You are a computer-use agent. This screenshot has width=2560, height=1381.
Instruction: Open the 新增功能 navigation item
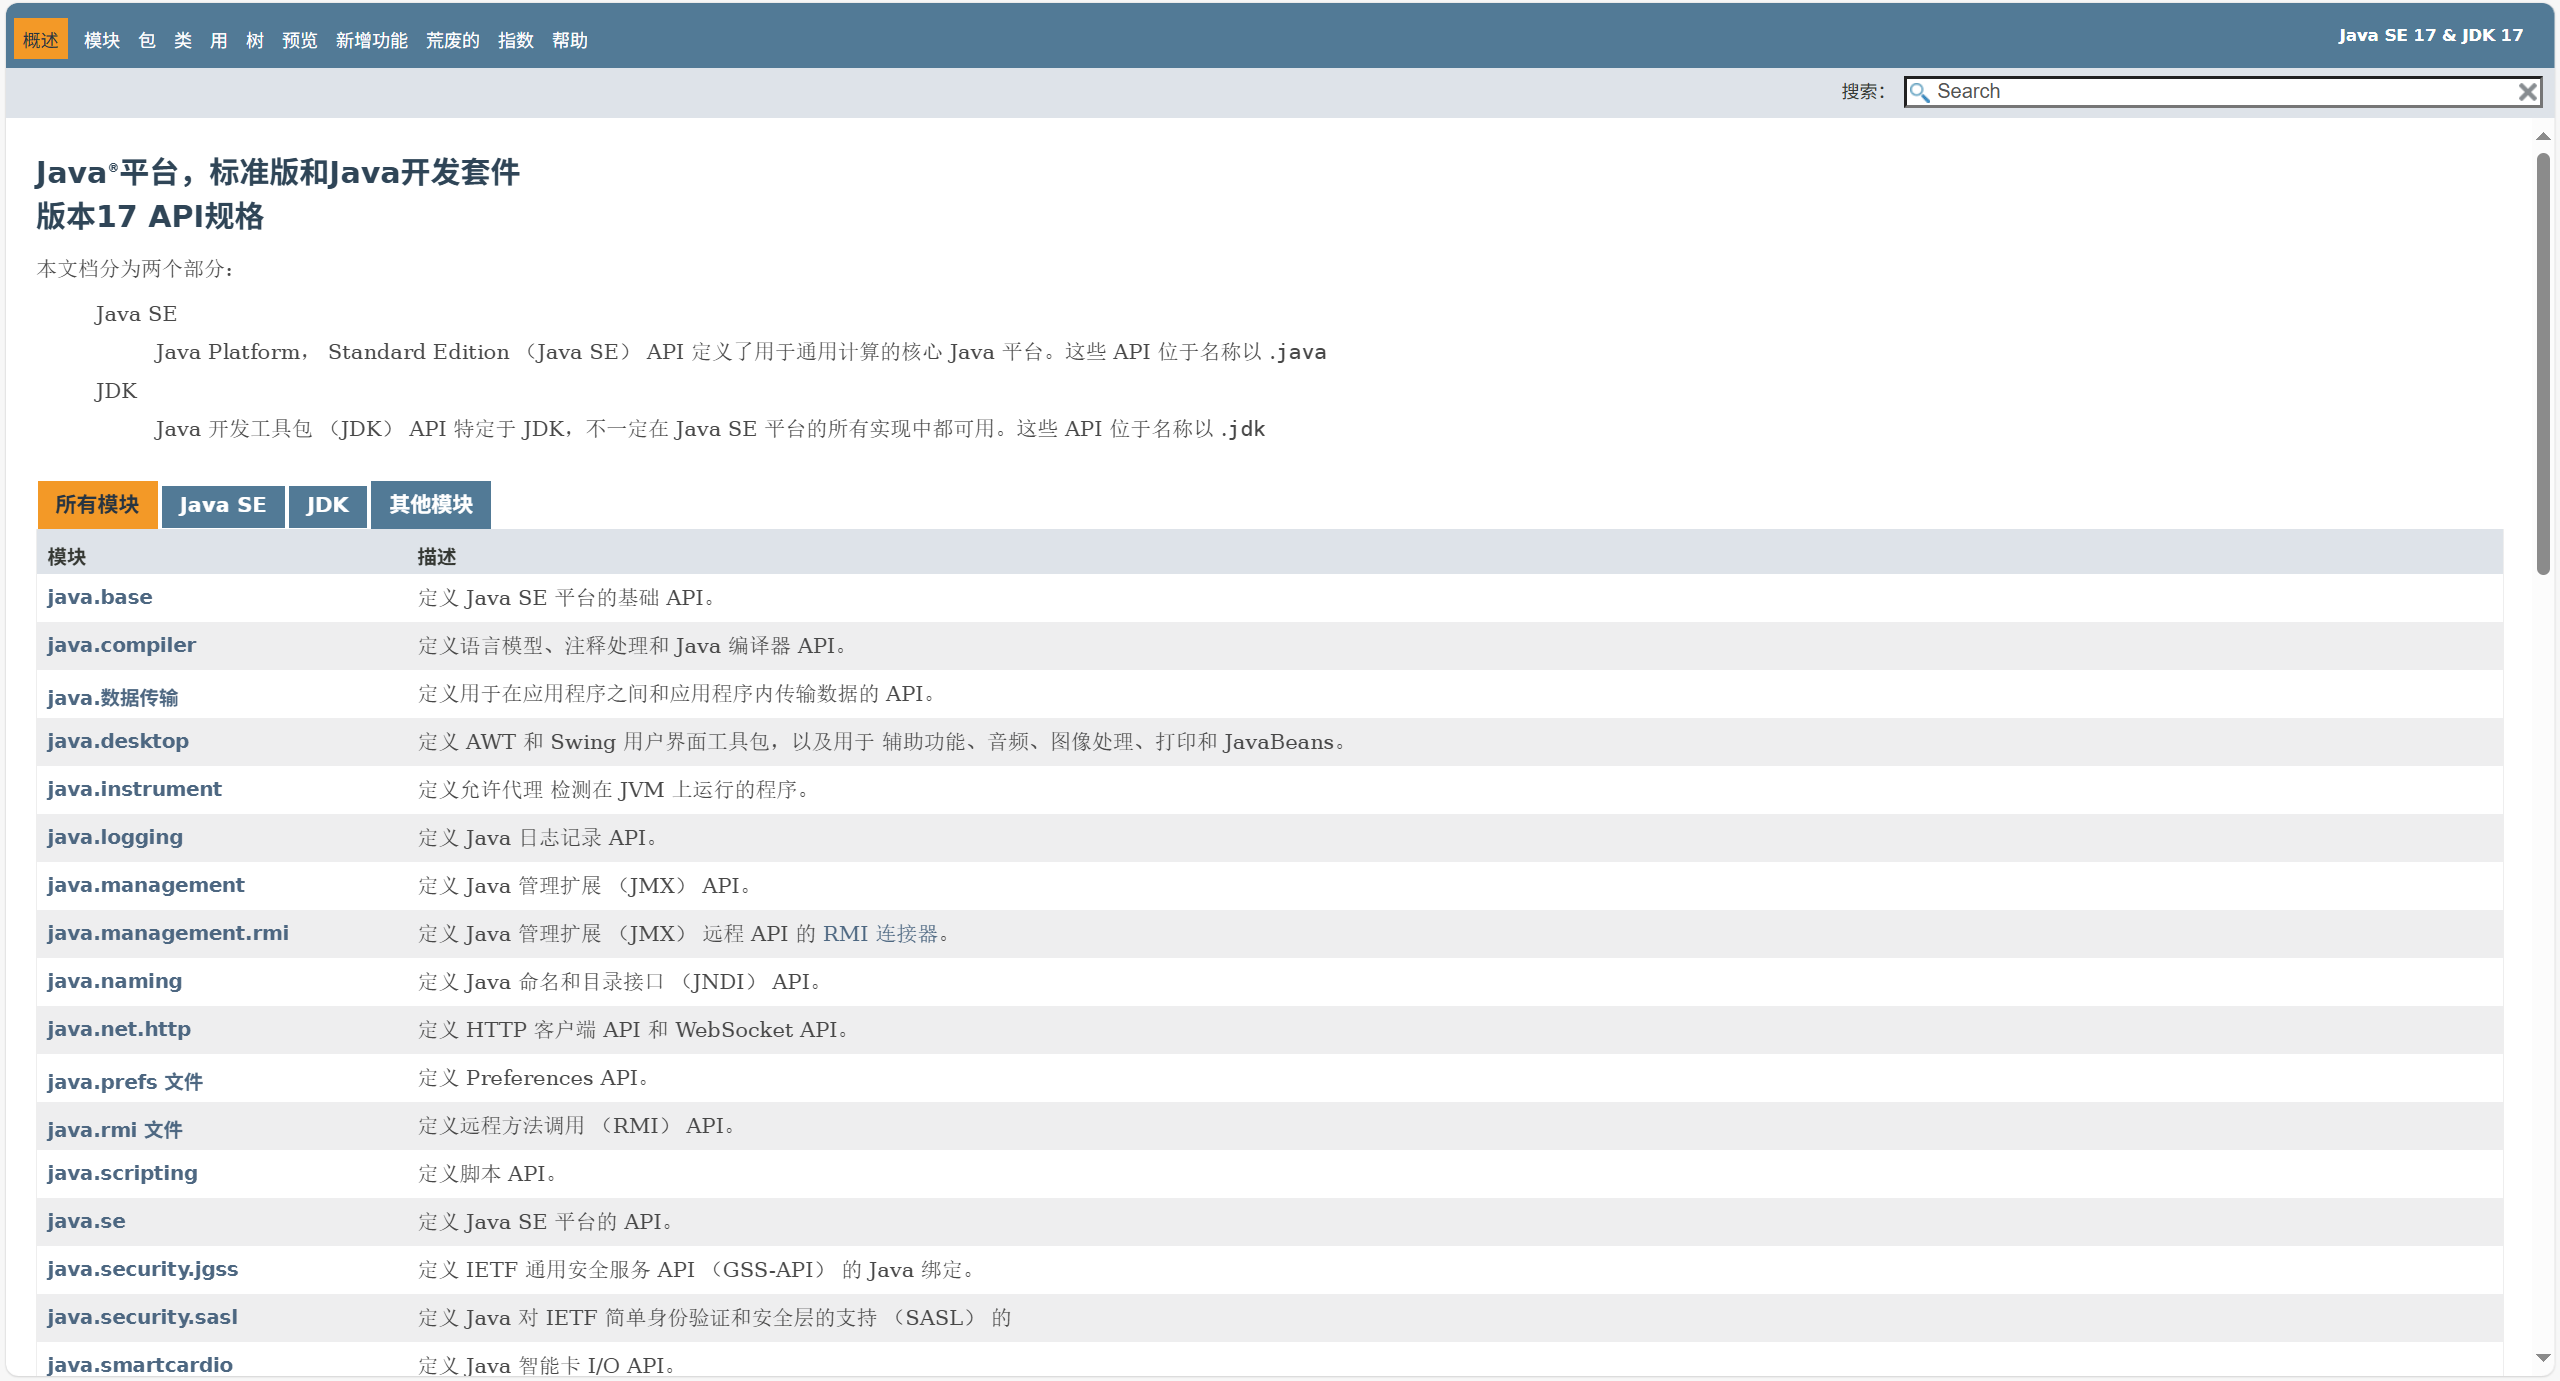click(x=371, y=40)
